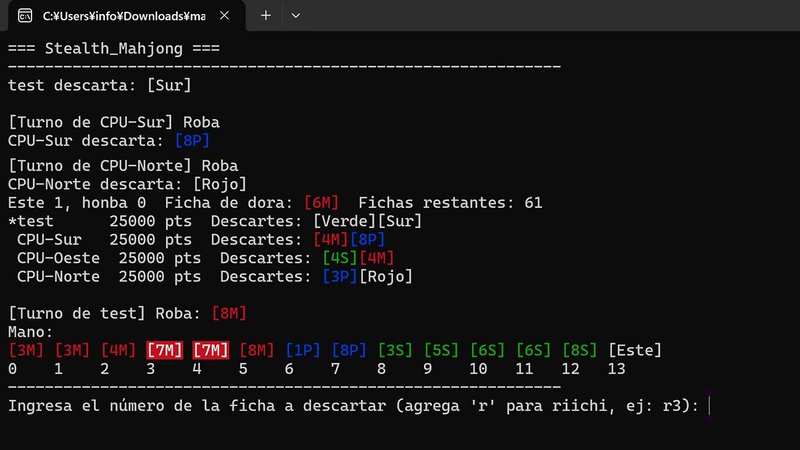This screenshot has width=800, height=450.
Task: Click hand tile [1P] in the hand
Action: point(303,351)
